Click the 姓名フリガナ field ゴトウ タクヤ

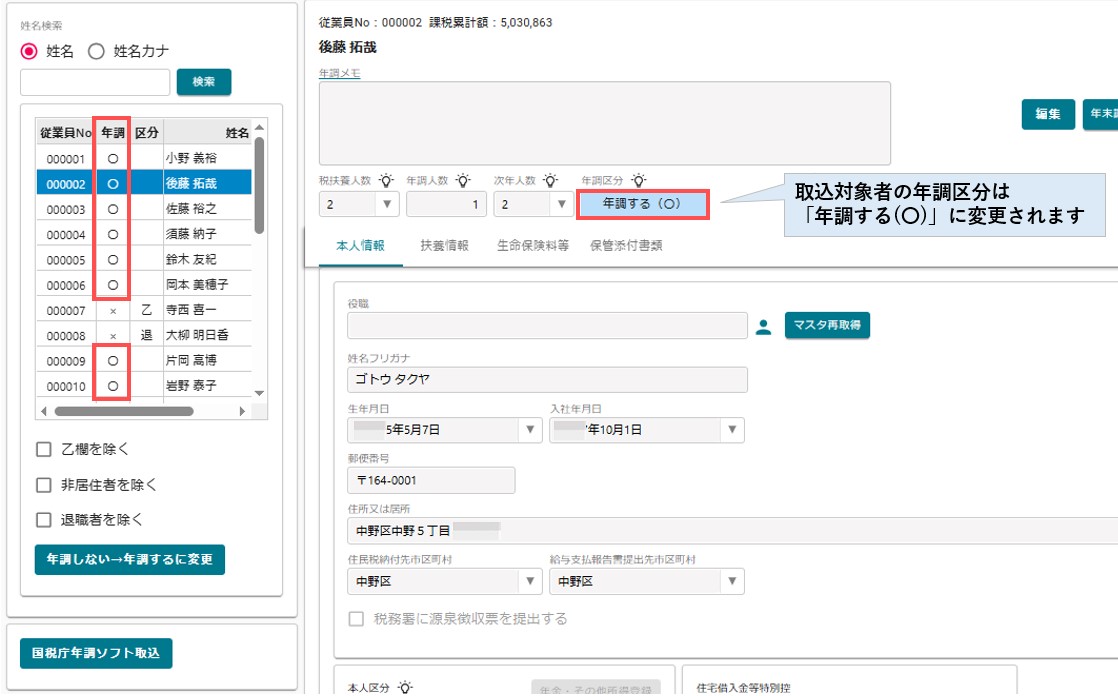tap(548, 379)
